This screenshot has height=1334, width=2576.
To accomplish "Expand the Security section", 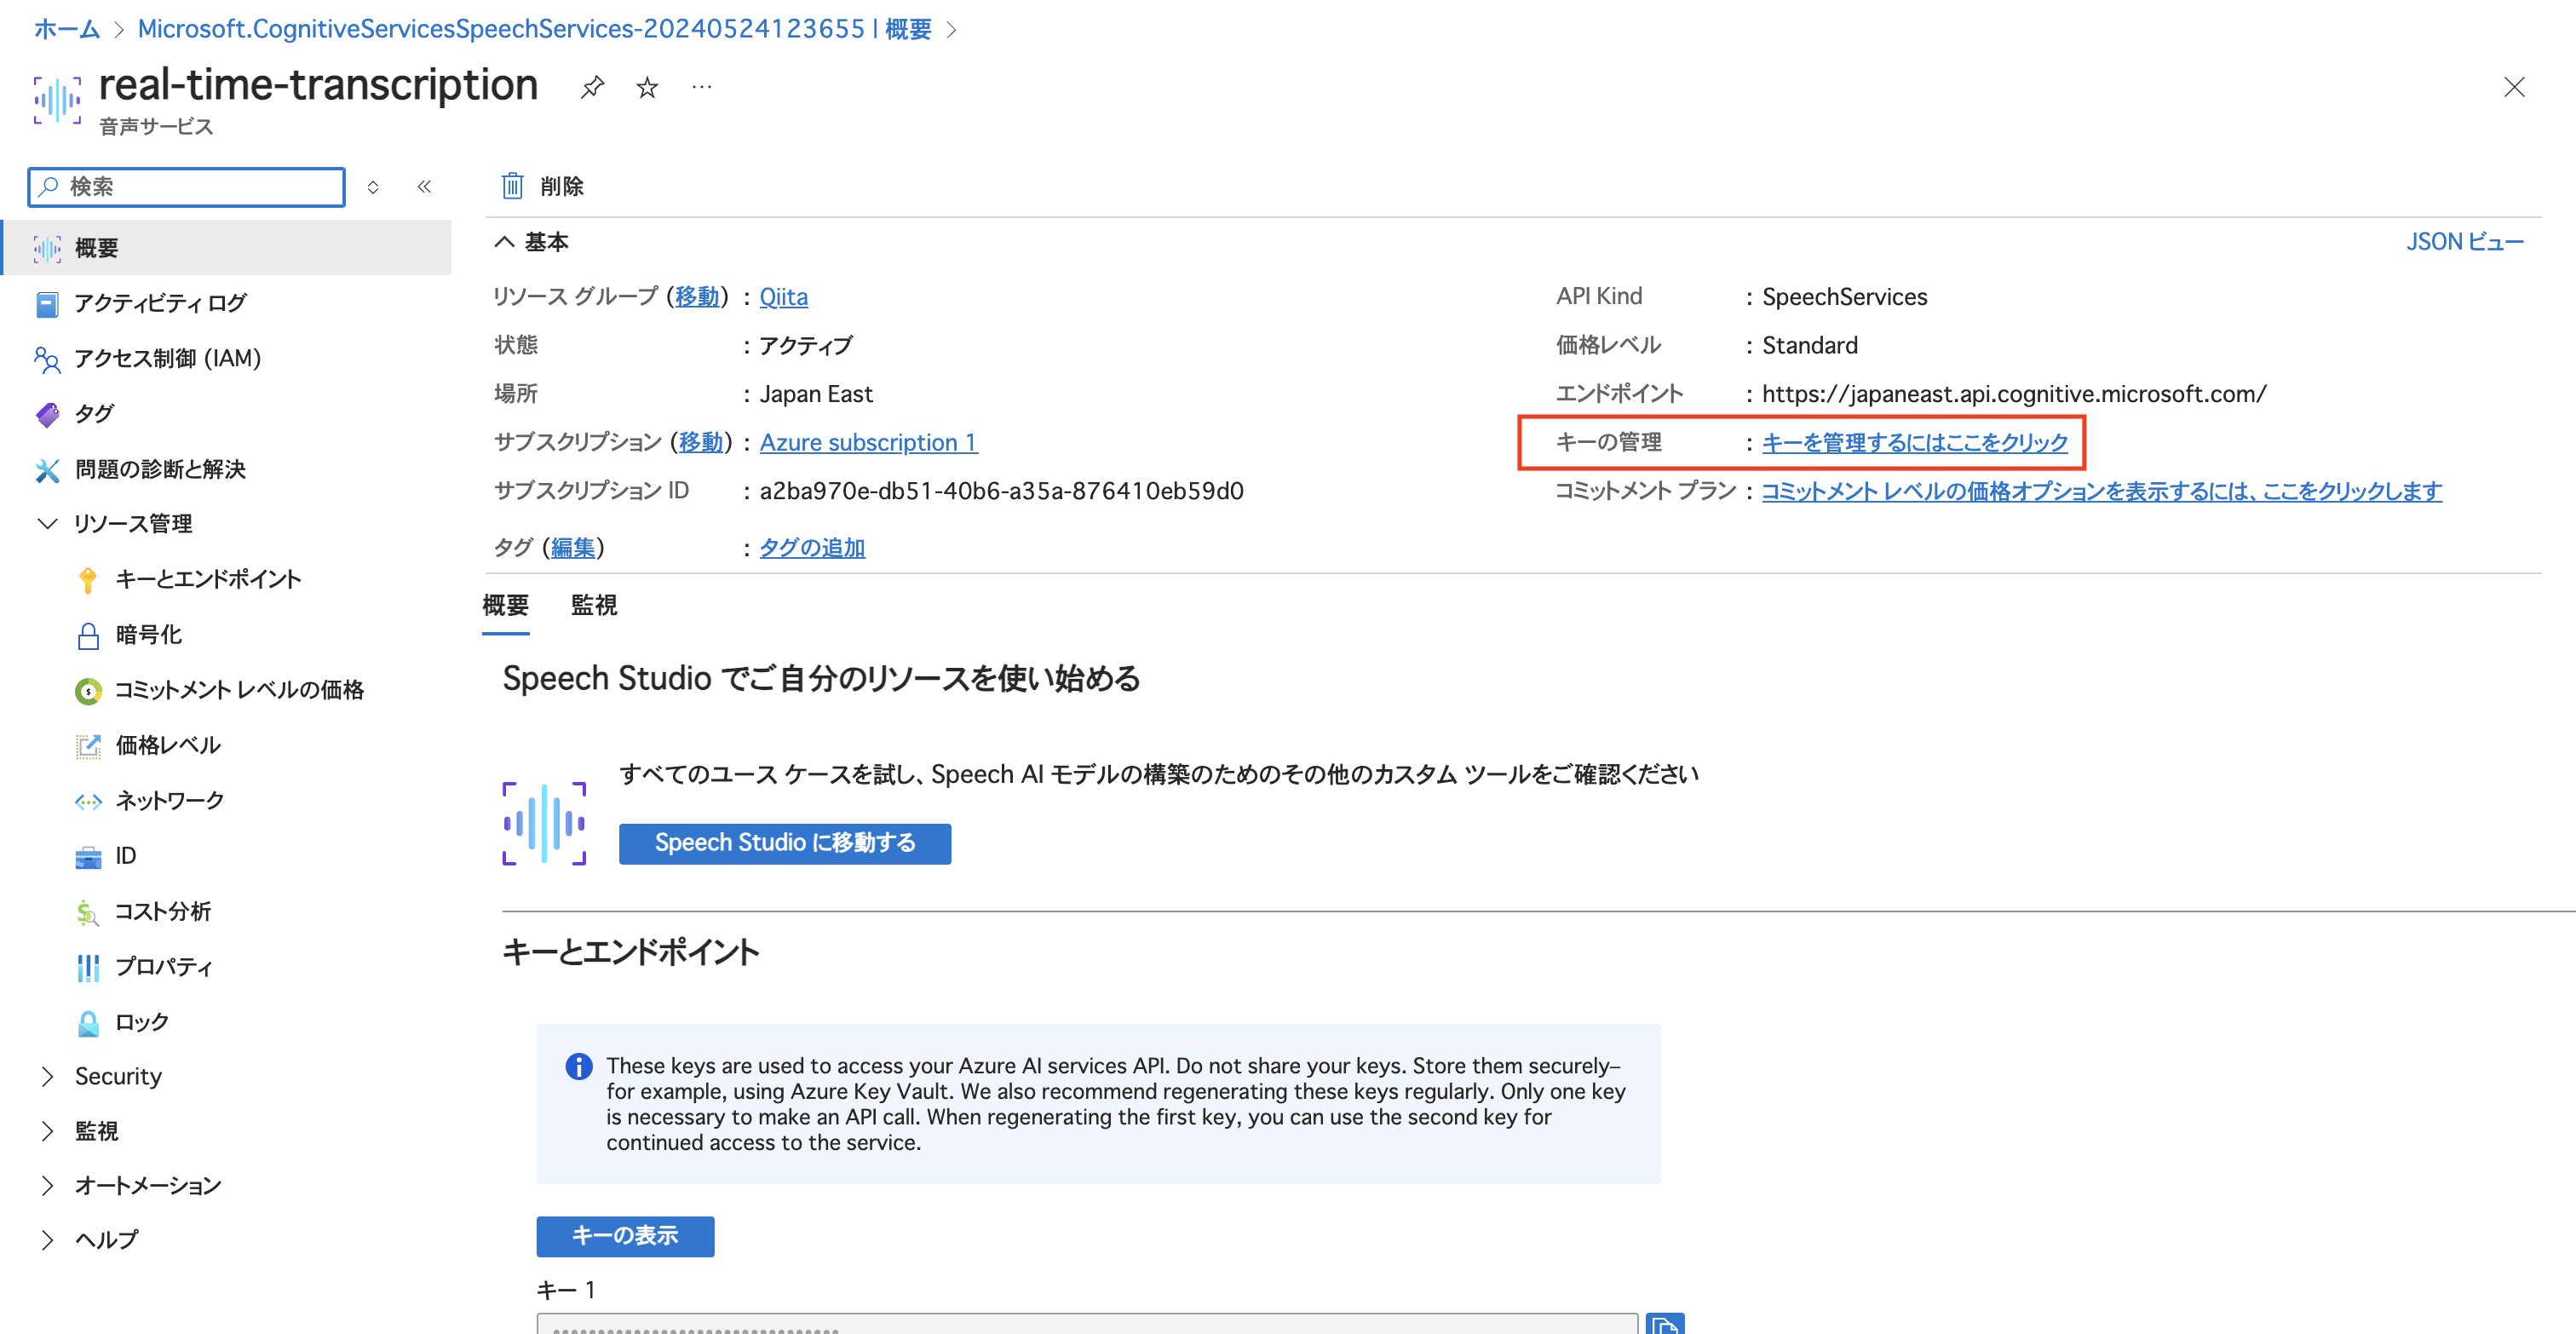I will click(47, 1076).
